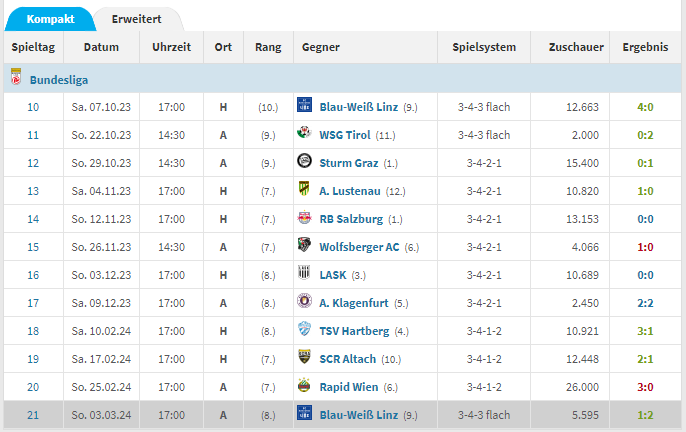The width and height of the screenshot is (686, 432).
Task: Click the LASK club crest
Action: 305,273
